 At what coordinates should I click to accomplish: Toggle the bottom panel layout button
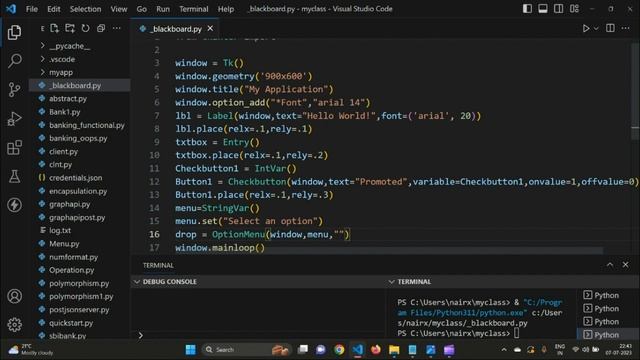point(543,9)
